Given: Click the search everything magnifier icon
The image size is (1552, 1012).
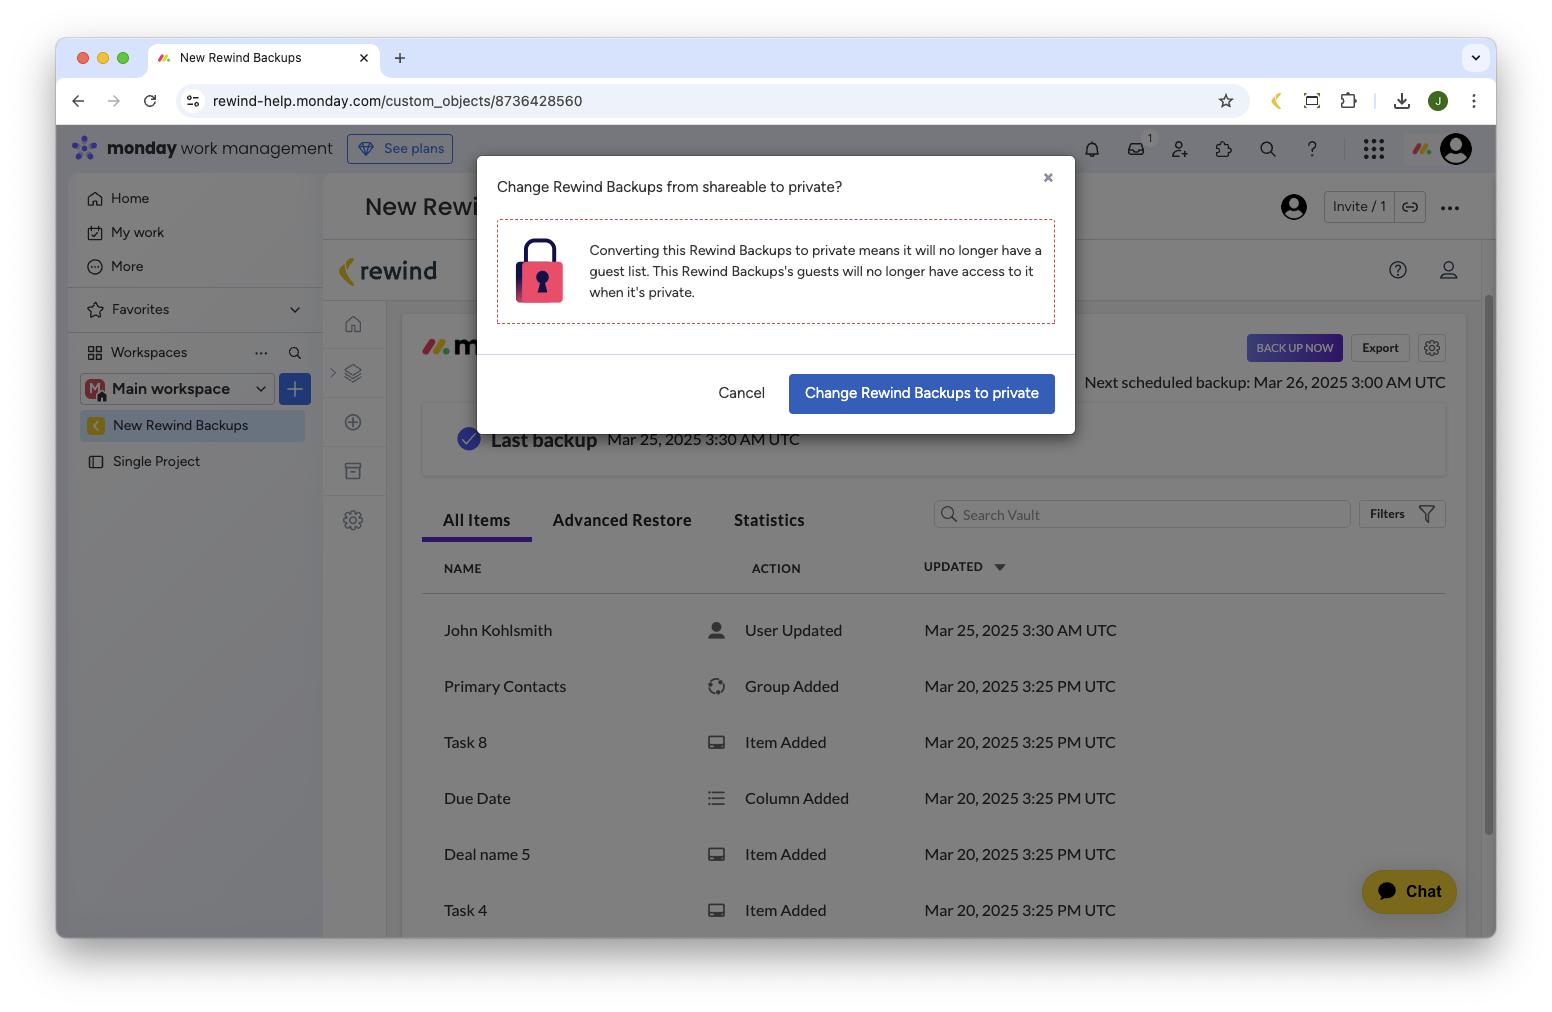Looking at the screenshot, I should click(x=1267, y=149).
